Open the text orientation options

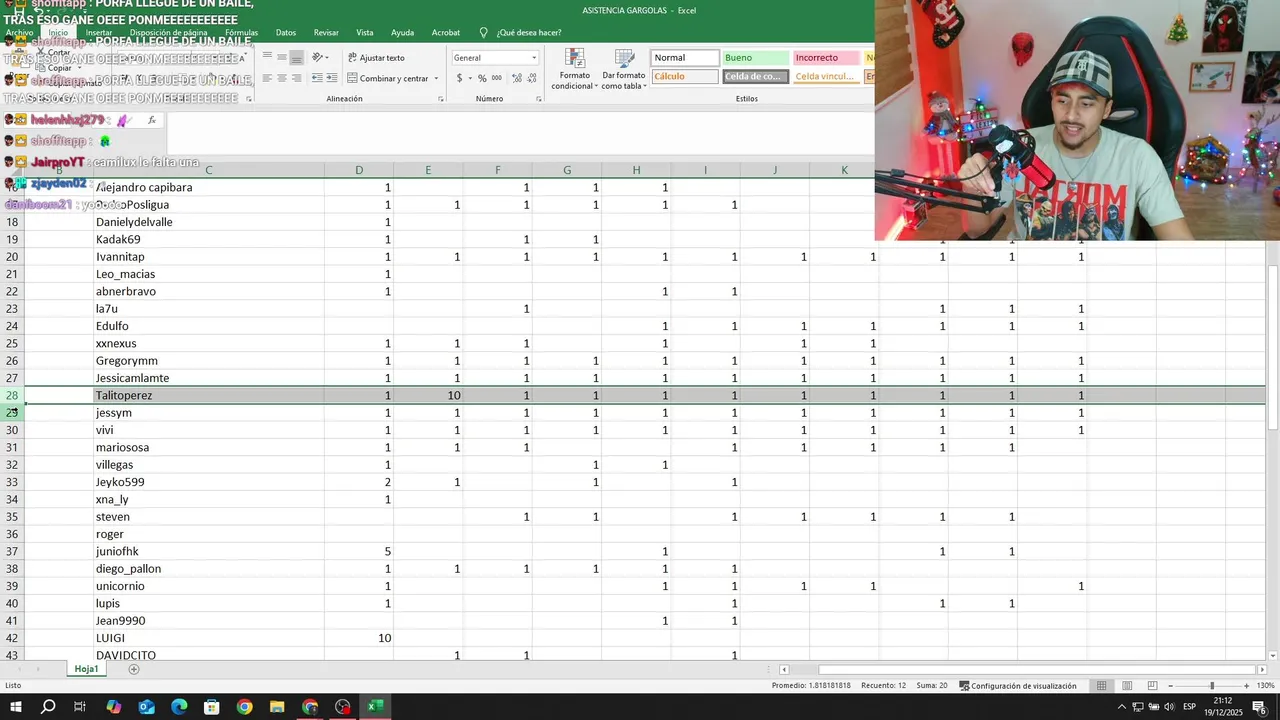pyautogui.click(x=320, y=57)
